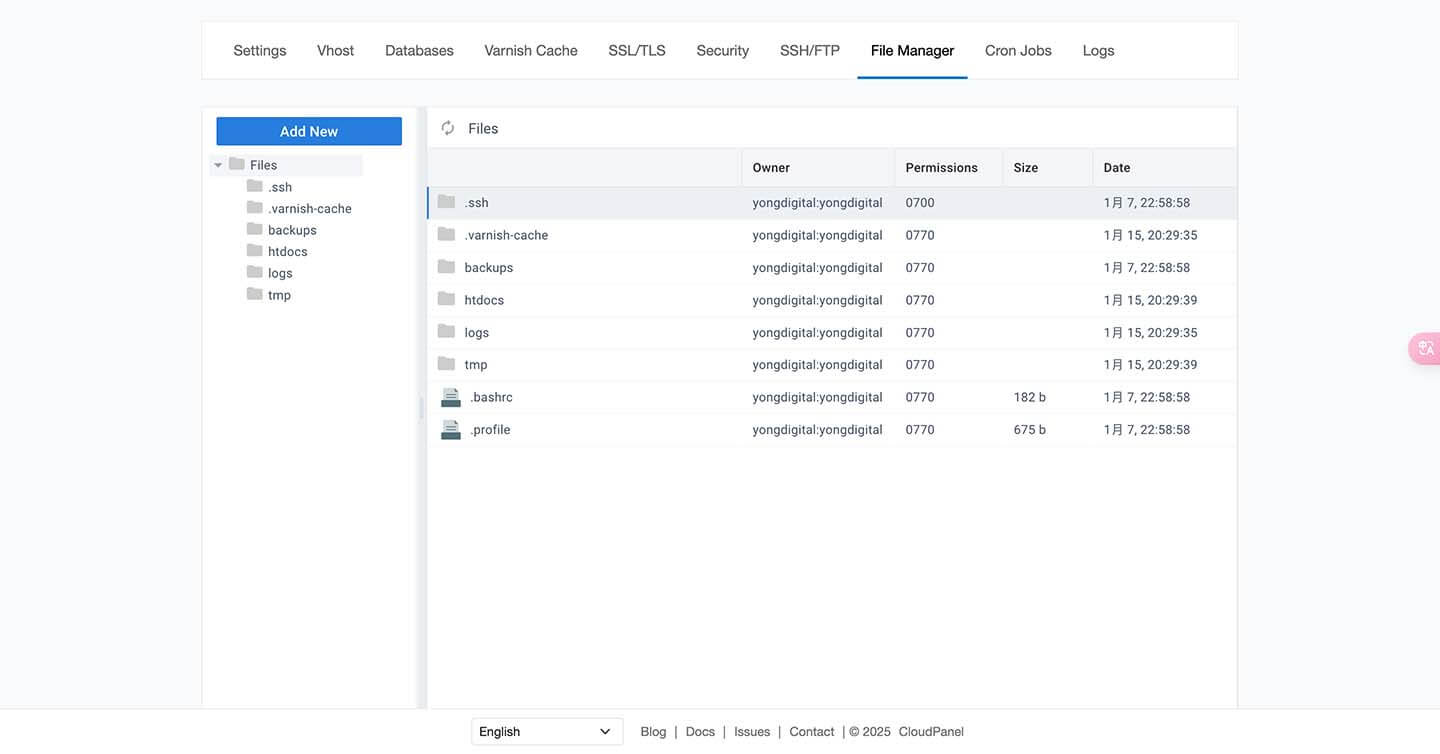Click the .ssh folder icon in sidebar tree
1440x754 pixels.
tap(255, 186)
